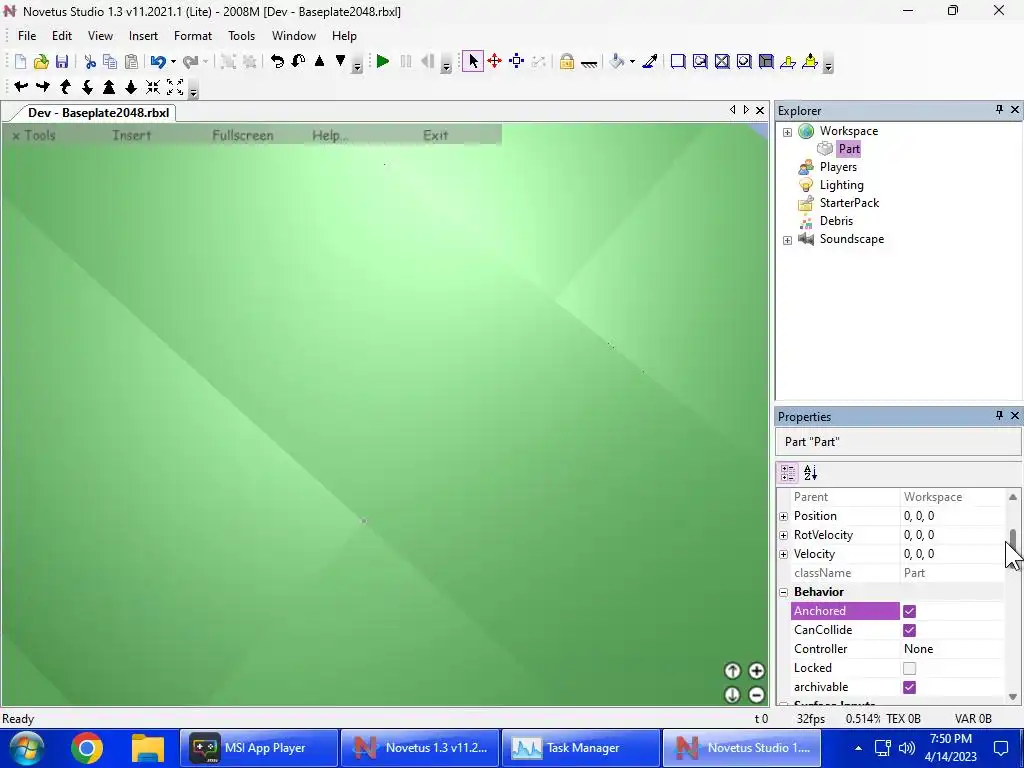
Task: Tilt the selection with the tilt icon
Action: [x=298, y=61]
